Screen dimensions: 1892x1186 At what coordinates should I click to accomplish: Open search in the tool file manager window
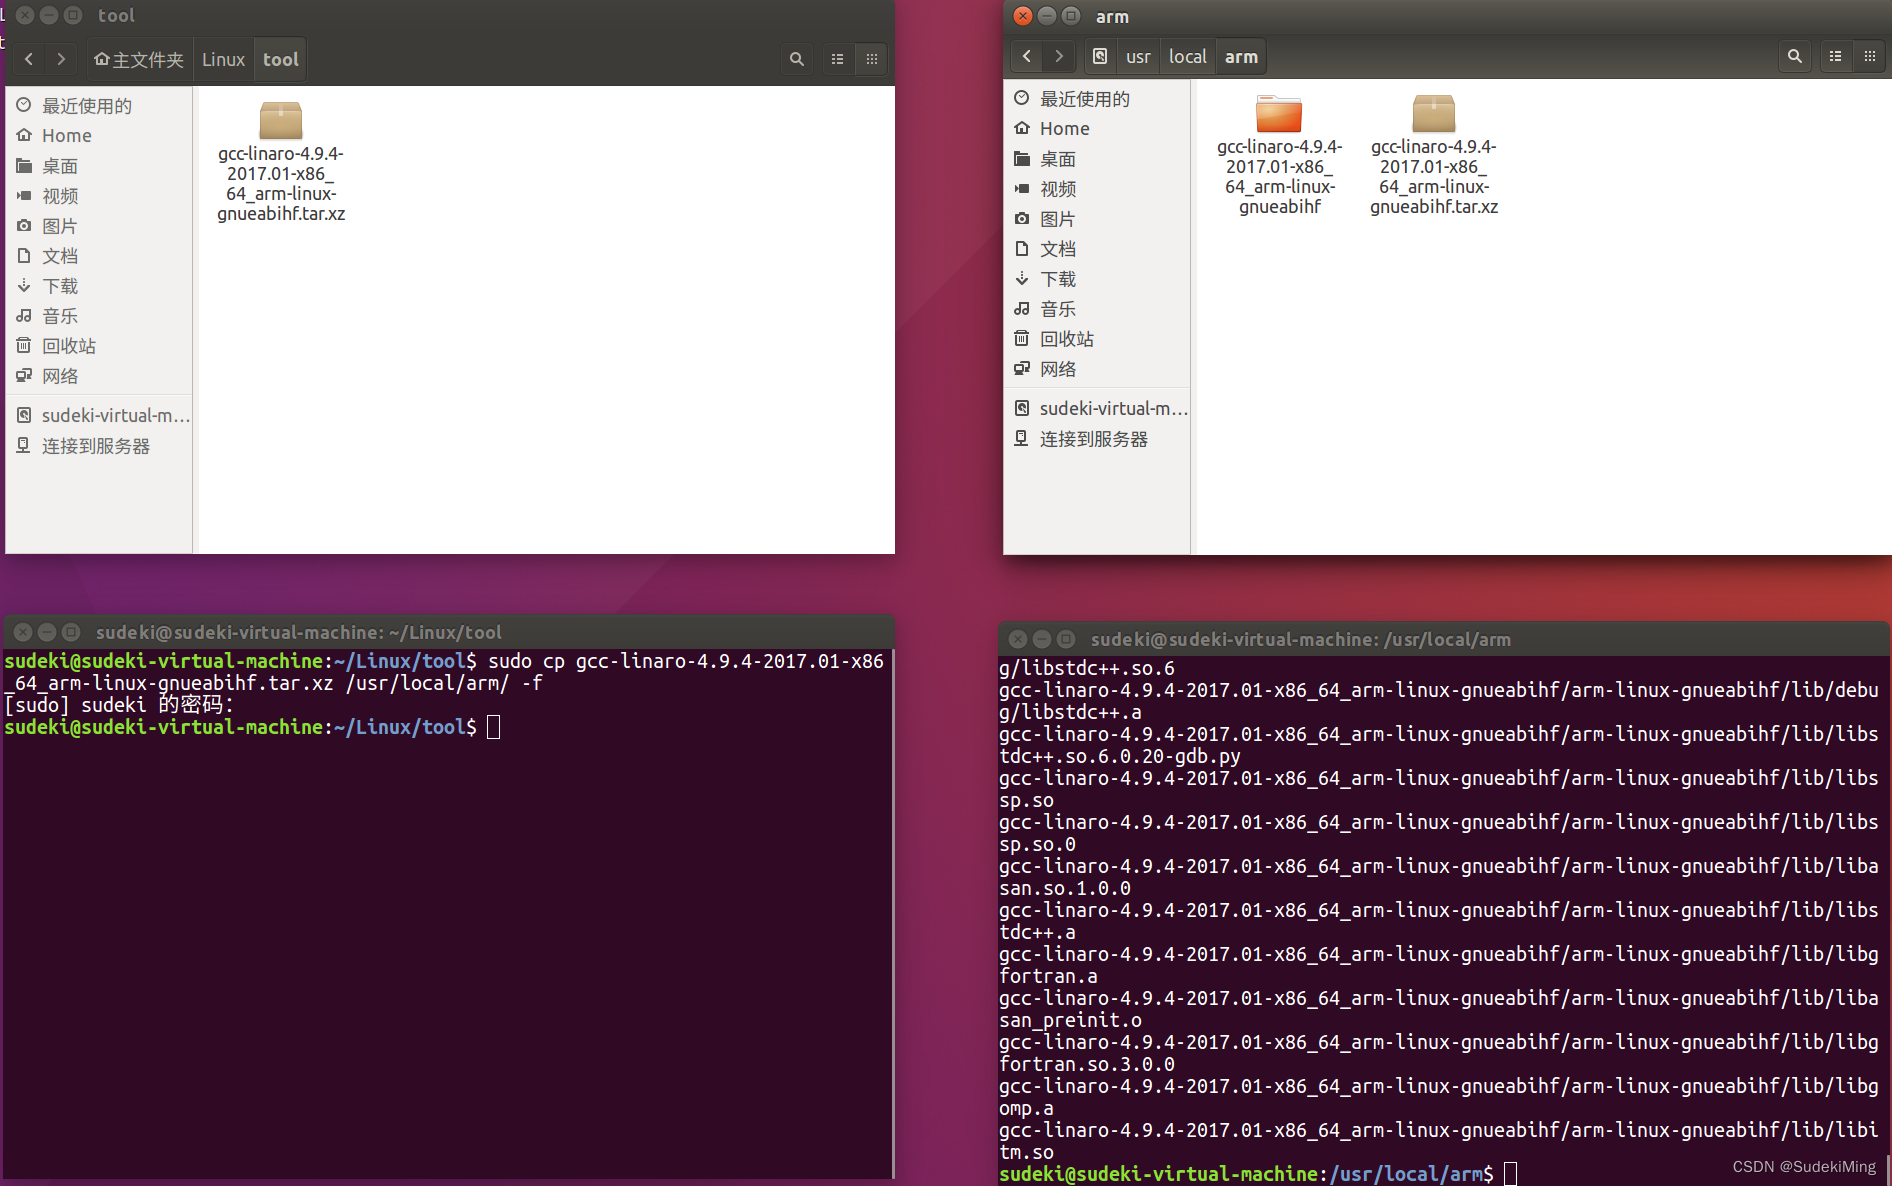[x=797, y=59]
